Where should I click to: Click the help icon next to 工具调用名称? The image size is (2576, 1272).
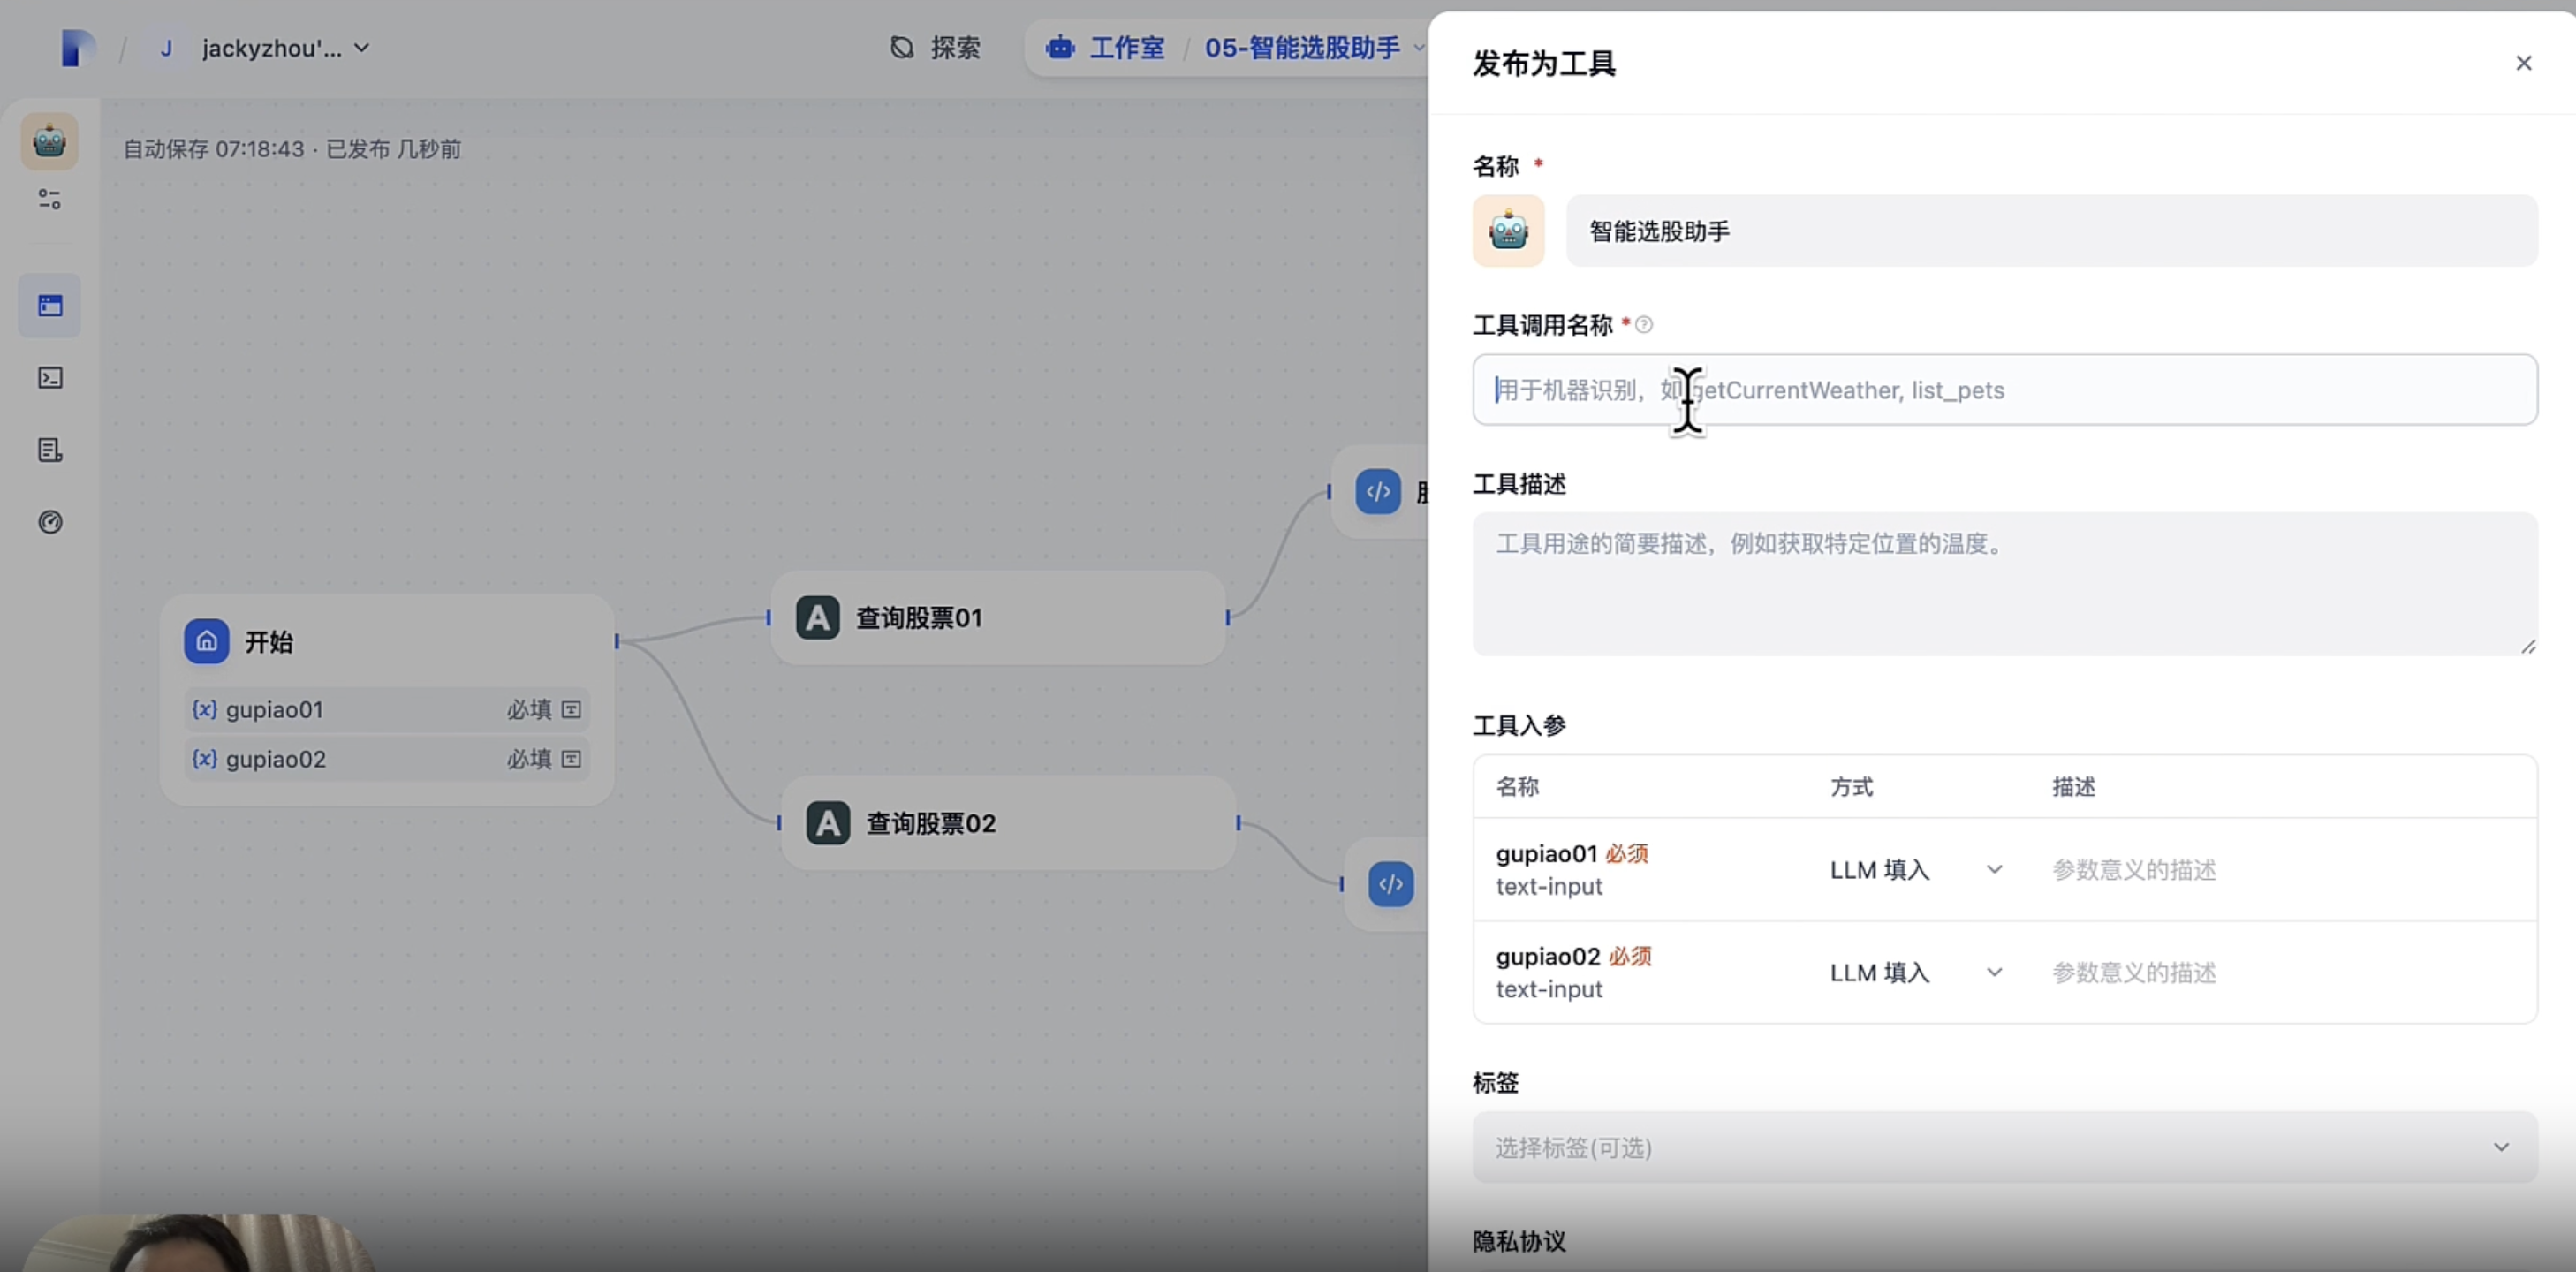[x=1644, y=324]
